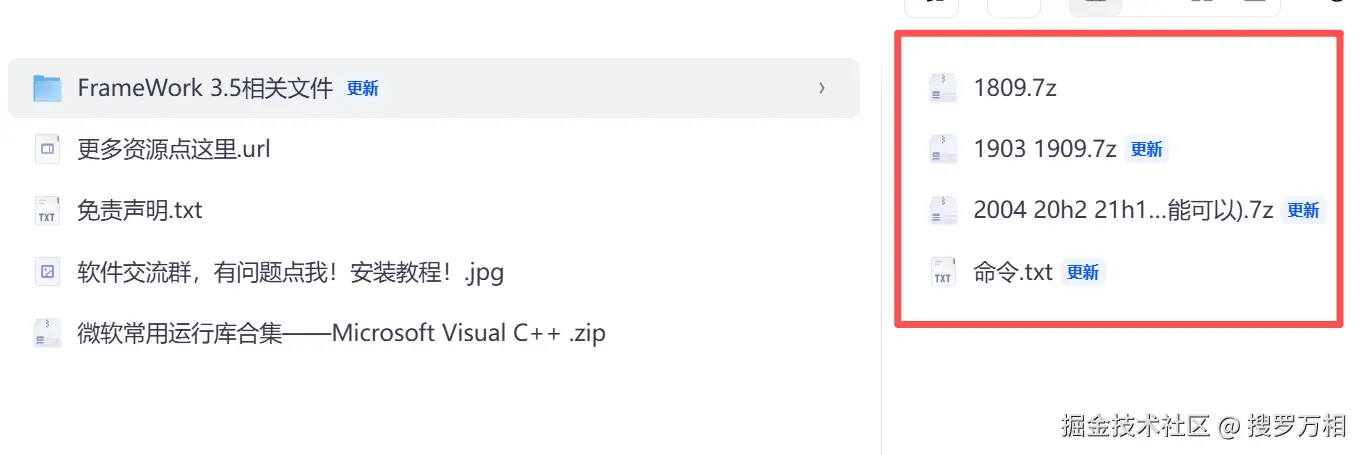Screen dimensions: 1362x455
Task: Click the blue folder icon for FrameWork 3.5
Action: [47, 88]
